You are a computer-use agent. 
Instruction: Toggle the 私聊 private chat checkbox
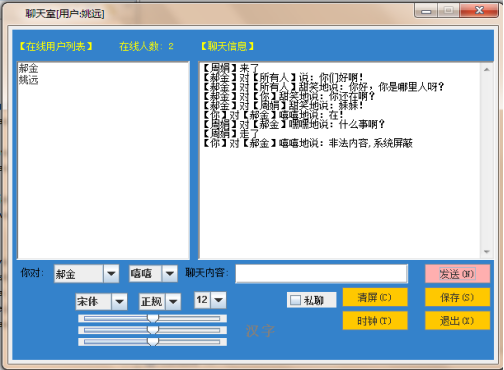click(295, 300)
